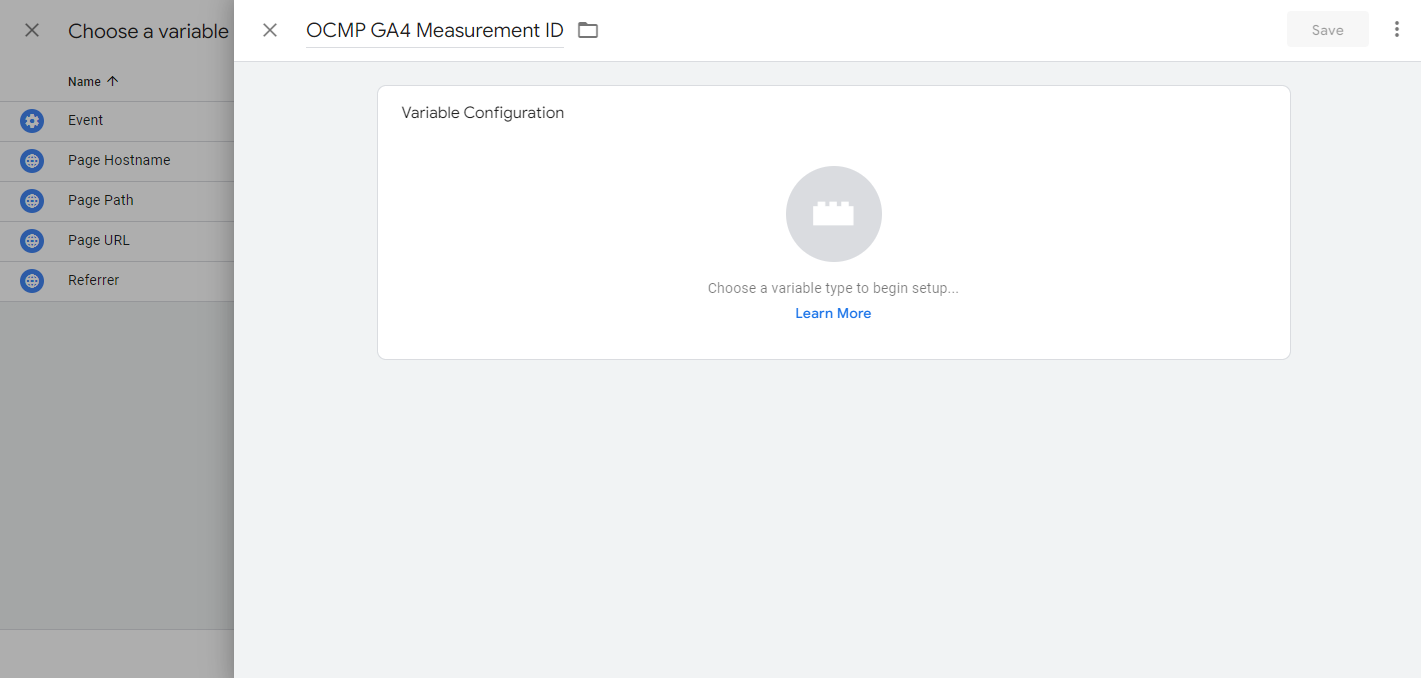Open the Learn More link
This screenshot has width=1421, height=678.
pyautogui.click(x=833, y=313)
